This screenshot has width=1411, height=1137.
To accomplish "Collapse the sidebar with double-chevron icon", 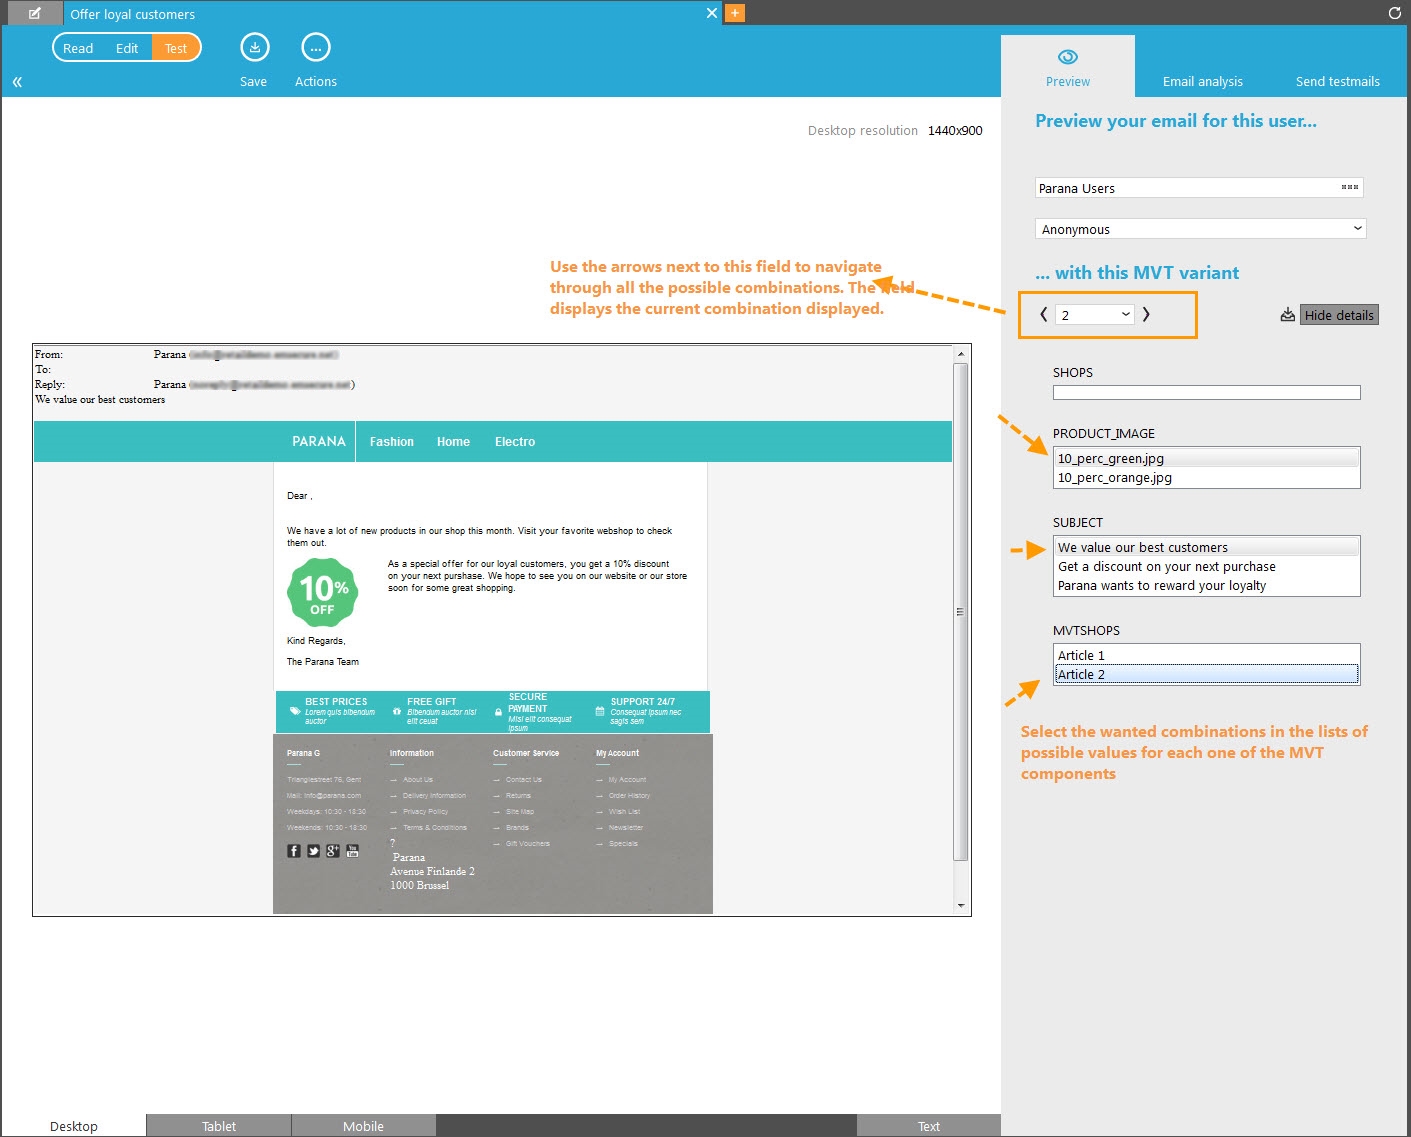I will (x=17, y=82).
